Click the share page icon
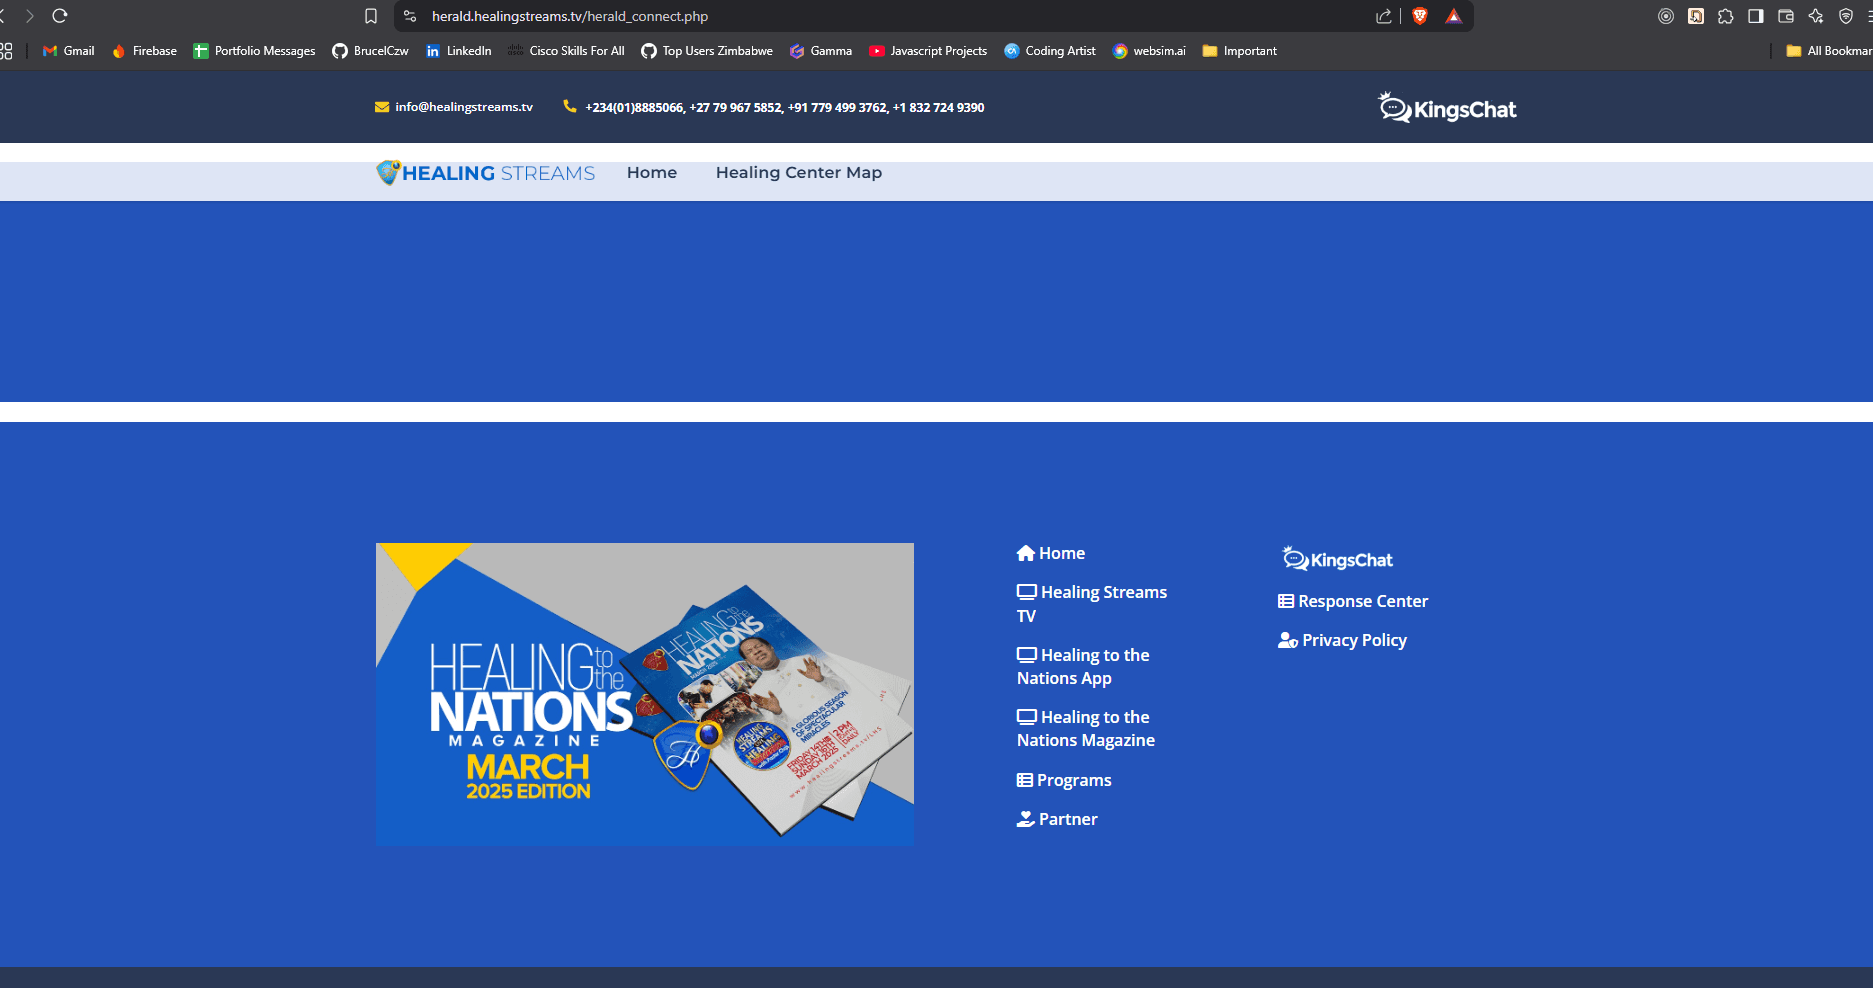1873x988 pixels. coord(1384,16)
